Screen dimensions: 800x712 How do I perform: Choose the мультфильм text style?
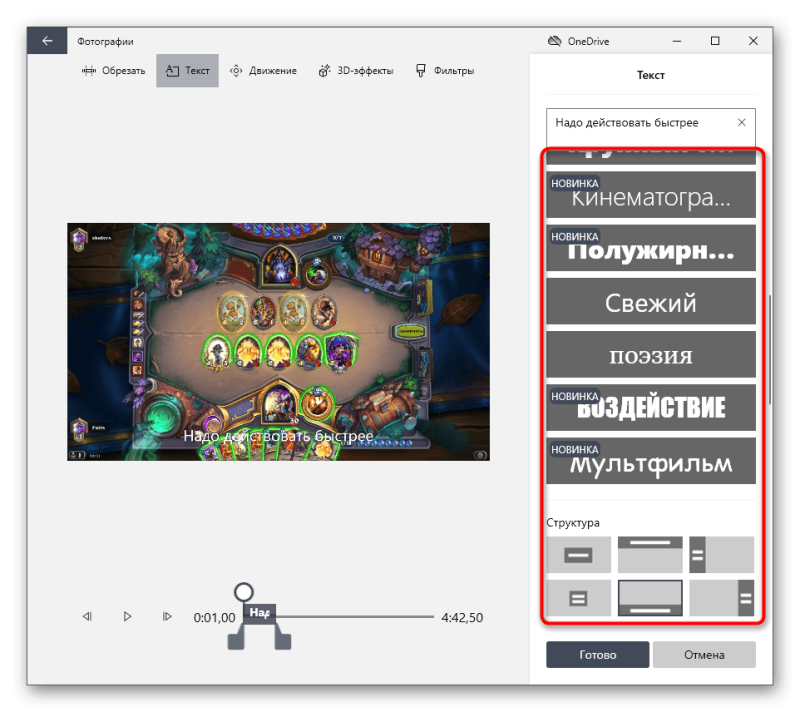(651, 461)
